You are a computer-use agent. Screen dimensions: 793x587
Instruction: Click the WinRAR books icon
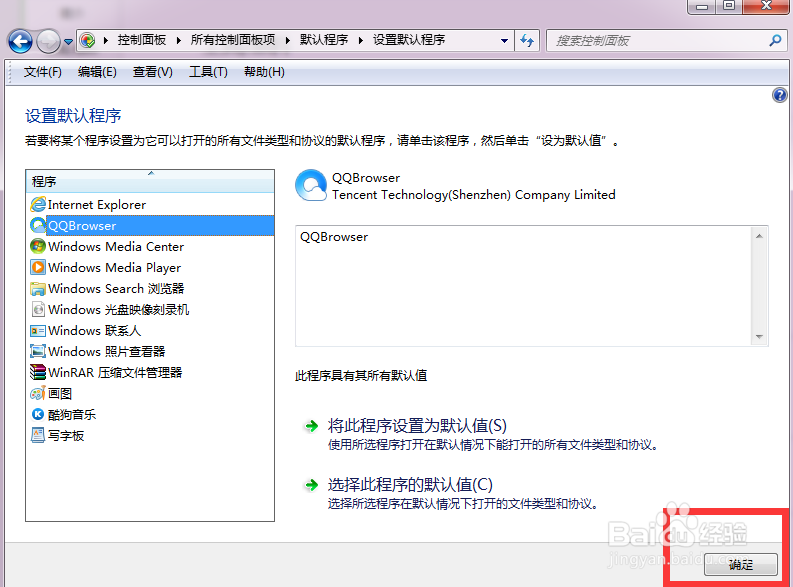point(38,372)
